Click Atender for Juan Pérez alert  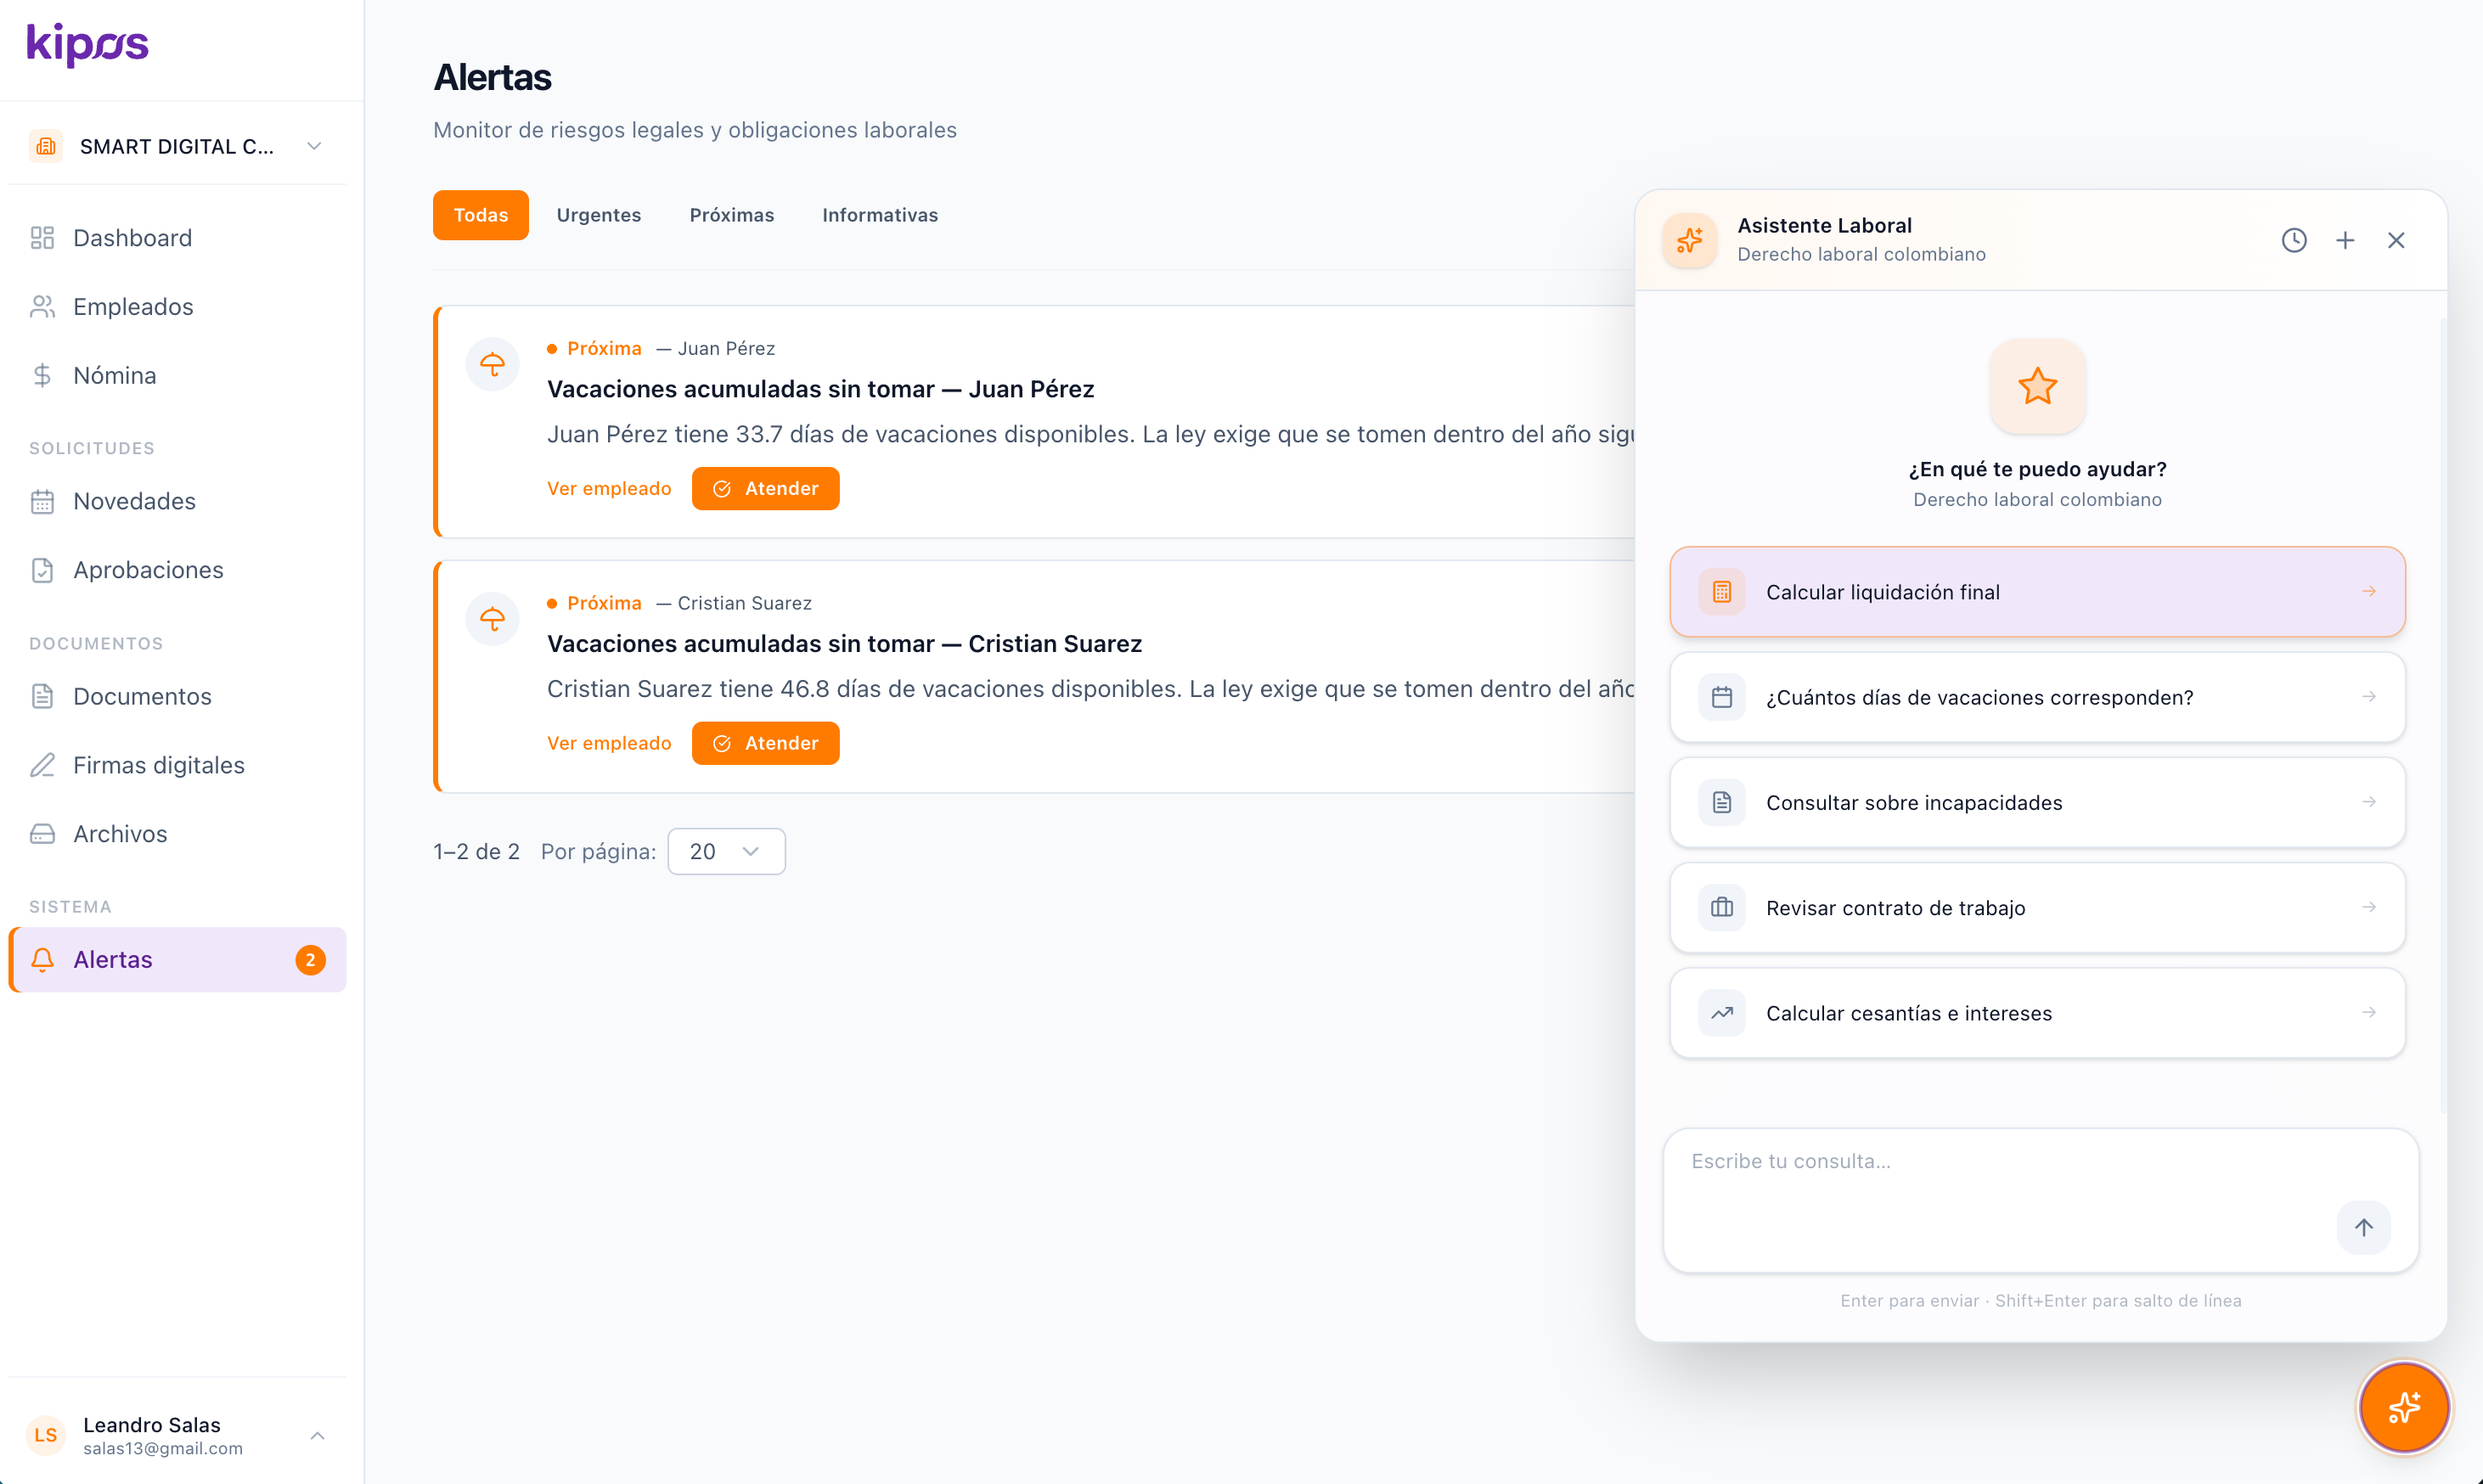pos(765,488)
